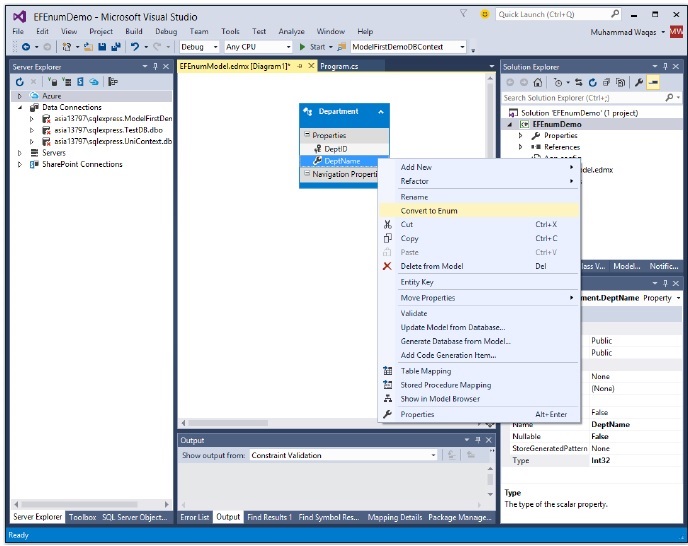
Task: Open the Add New submenu
Action: (x=478, y=167)
